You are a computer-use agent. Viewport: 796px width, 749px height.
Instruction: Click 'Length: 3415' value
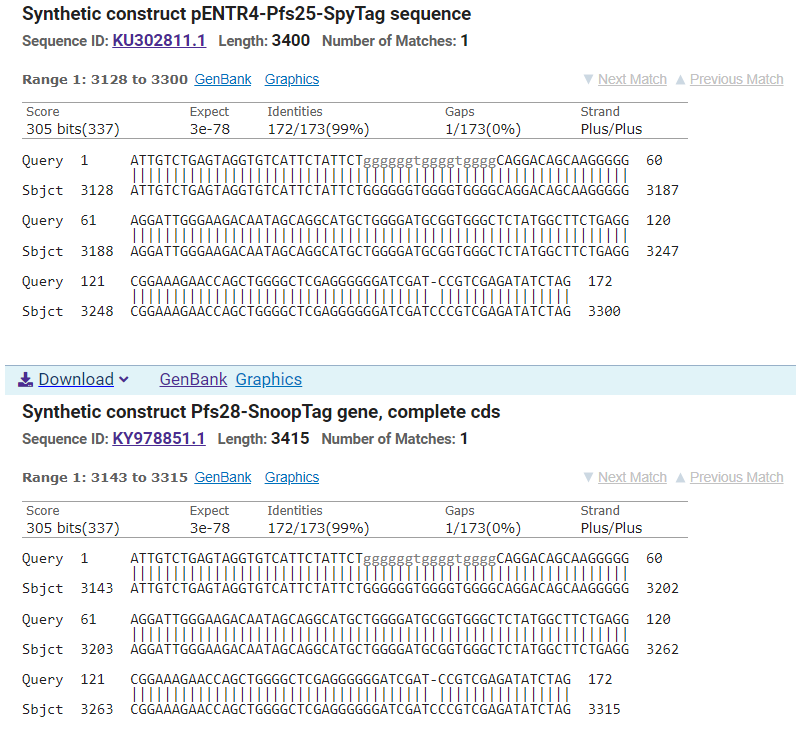[263, 439]
